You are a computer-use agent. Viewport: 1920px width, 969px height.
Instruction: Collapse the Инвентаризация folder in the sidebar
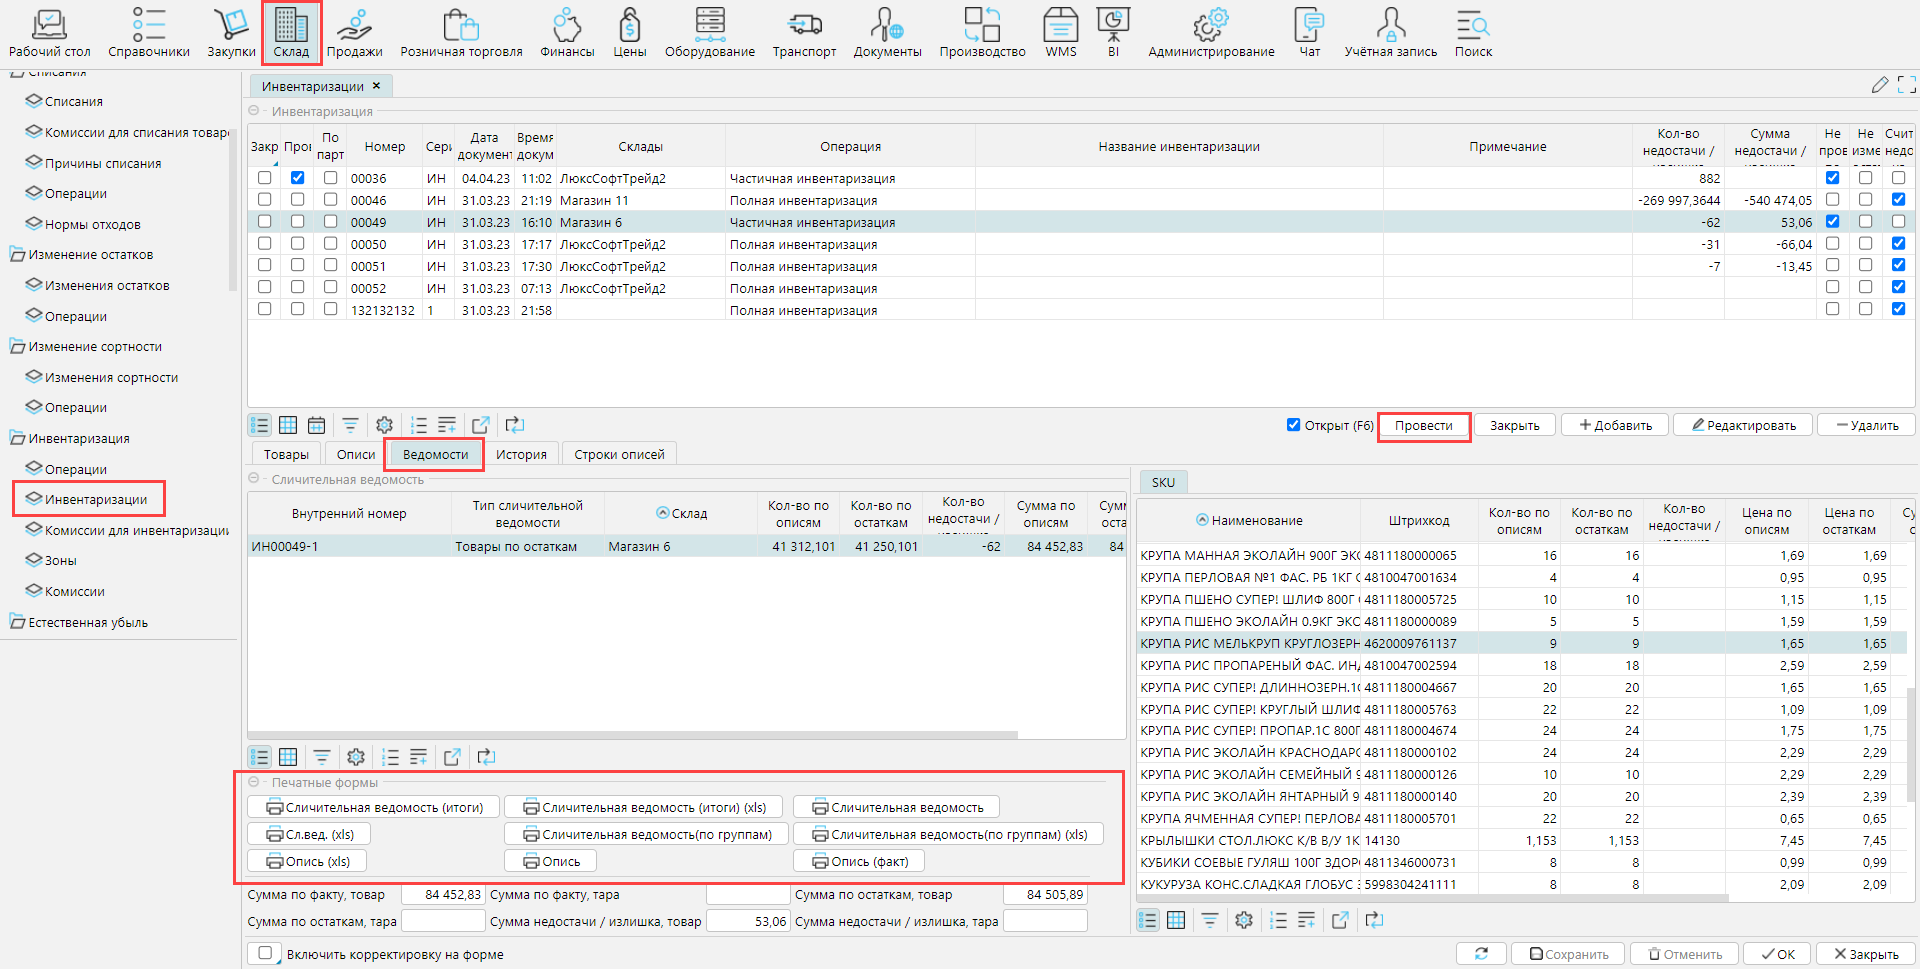(x=17, y=438)
